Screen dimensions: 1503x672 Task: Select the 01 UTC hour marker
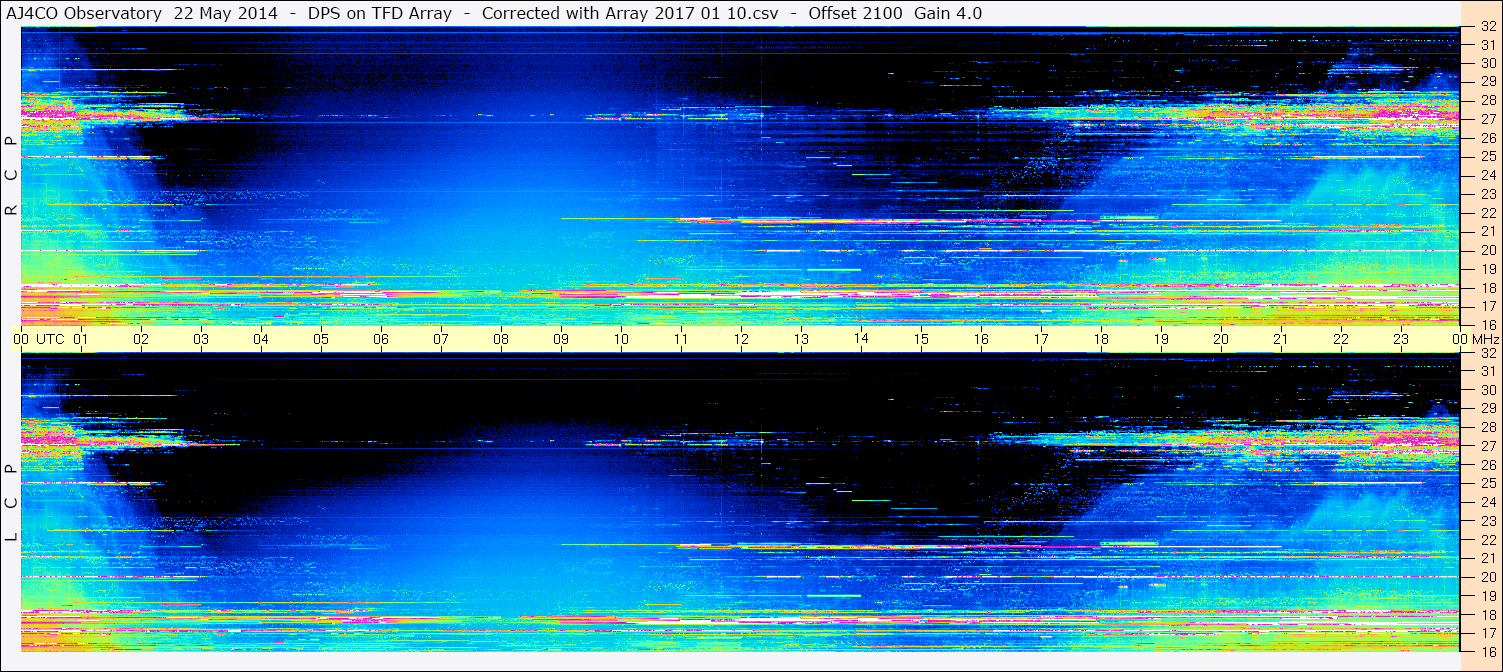point(81,339)
